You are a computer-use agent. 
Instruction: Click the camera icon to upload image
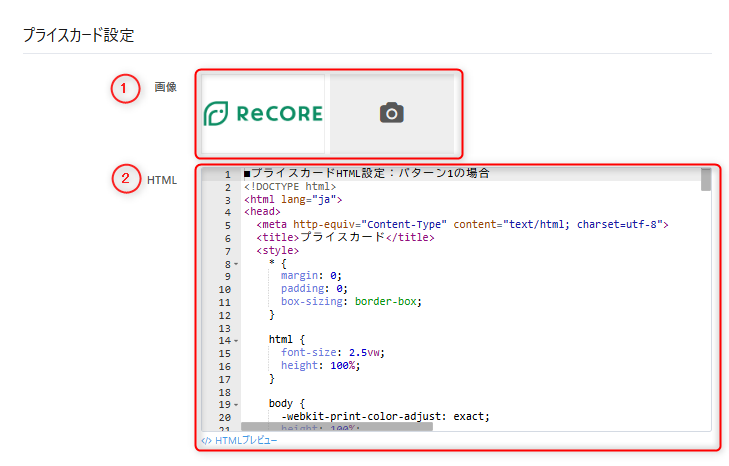click(391, 113)
